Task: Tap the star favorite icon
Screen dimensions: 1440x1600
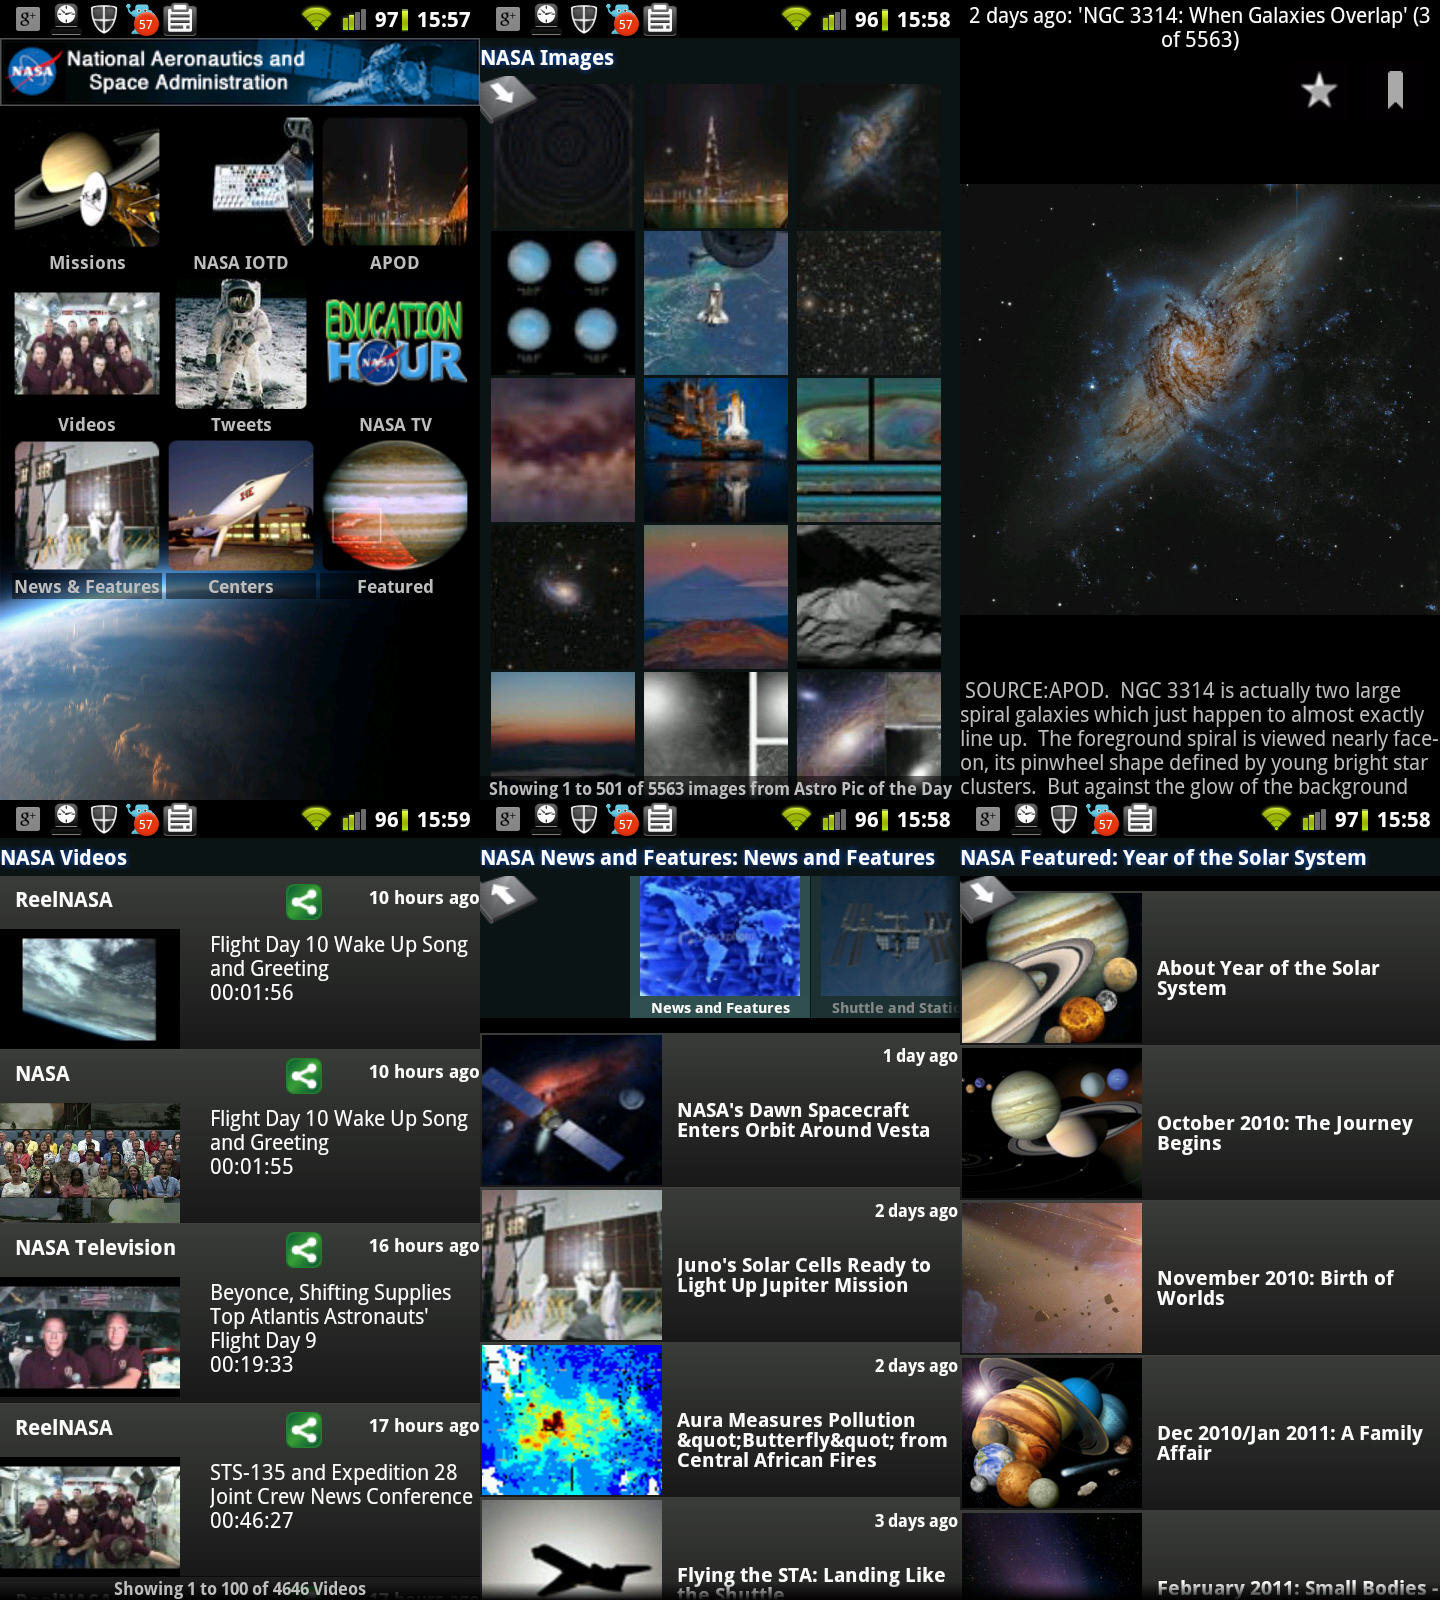Action: tap(1319, 91)
